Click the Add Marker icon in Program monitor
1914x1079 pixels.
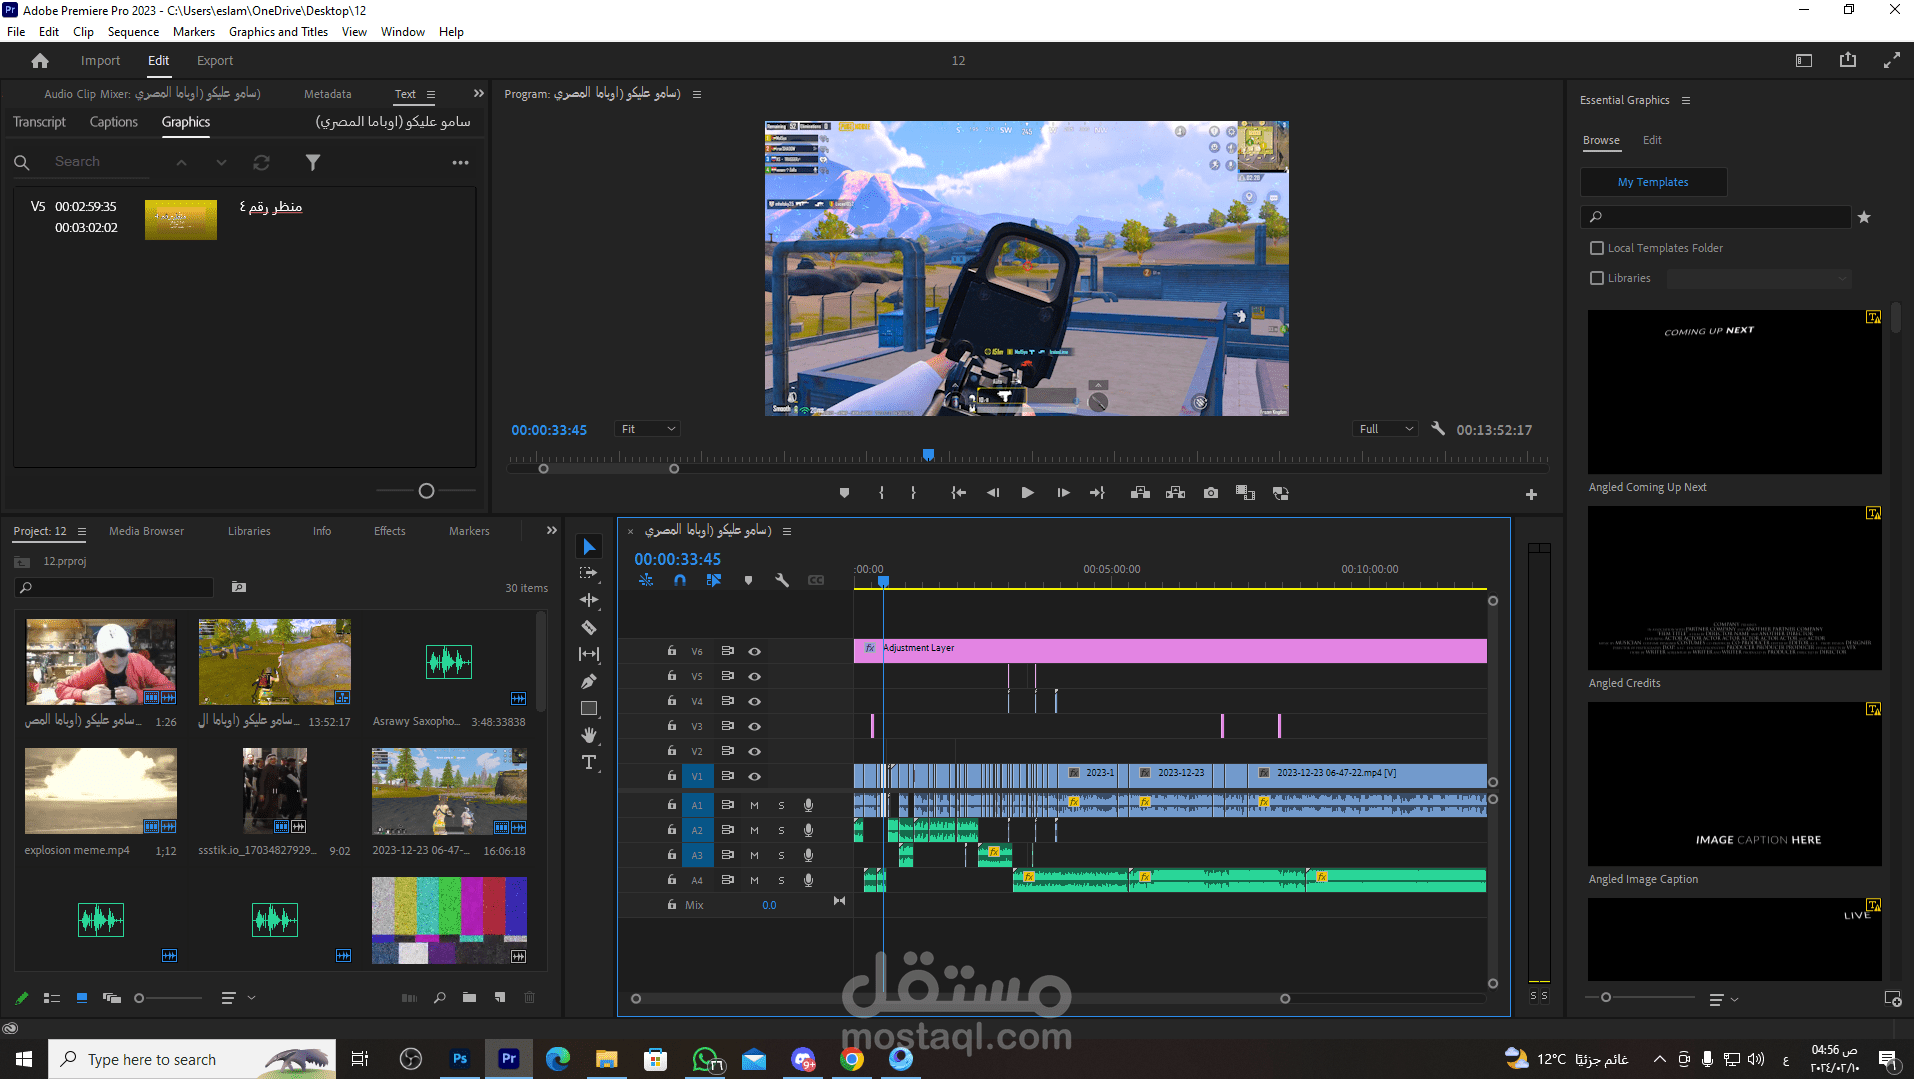[844, 493]
